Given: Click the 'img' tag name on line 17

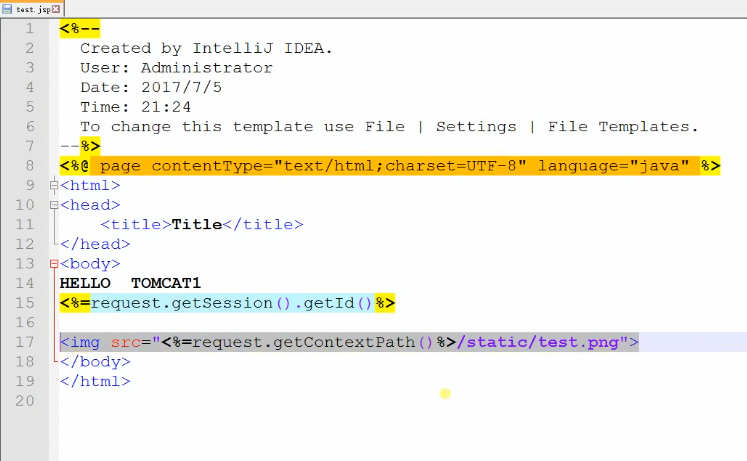Looking at the screenshot, I should (85, 342).
